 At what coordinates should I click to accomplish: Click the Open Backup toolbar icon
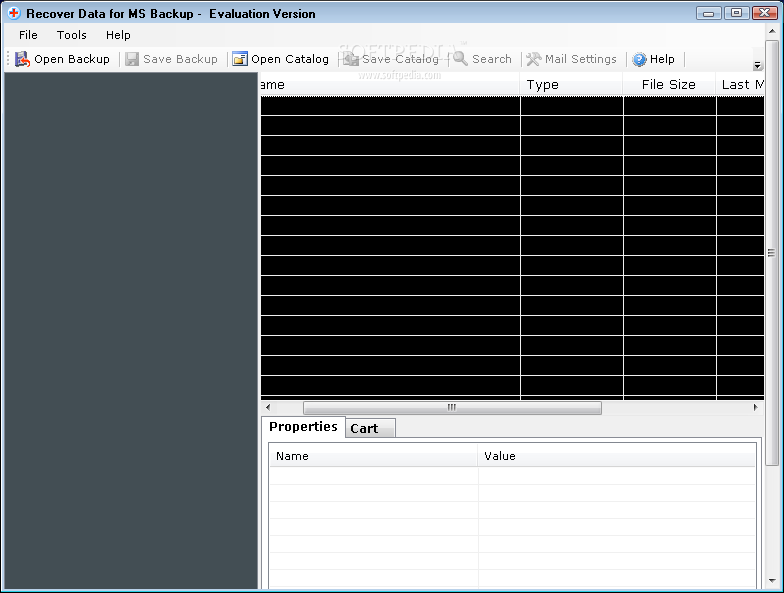point(22,59)
